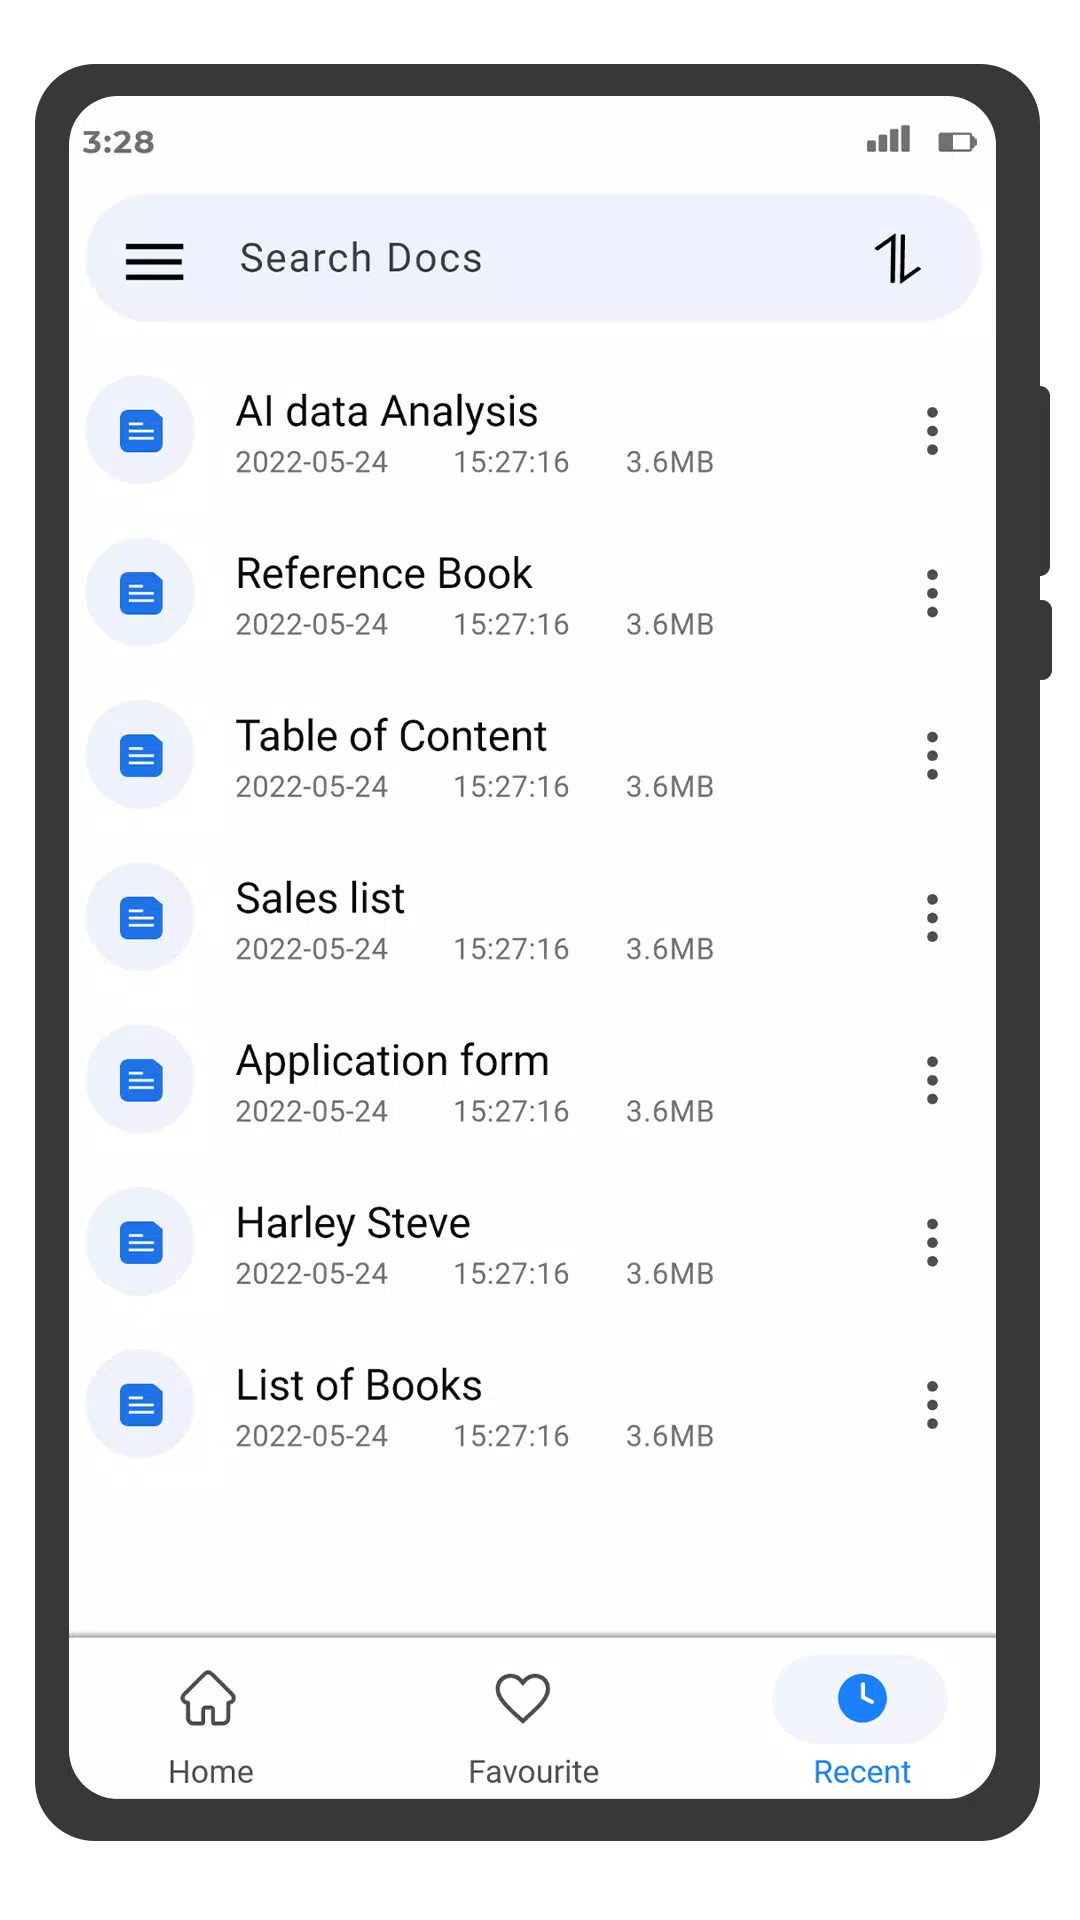This screenshot has width=1080, height=1920.
Task: Select the Table of Content title
Action: click(x=391, y=737)
